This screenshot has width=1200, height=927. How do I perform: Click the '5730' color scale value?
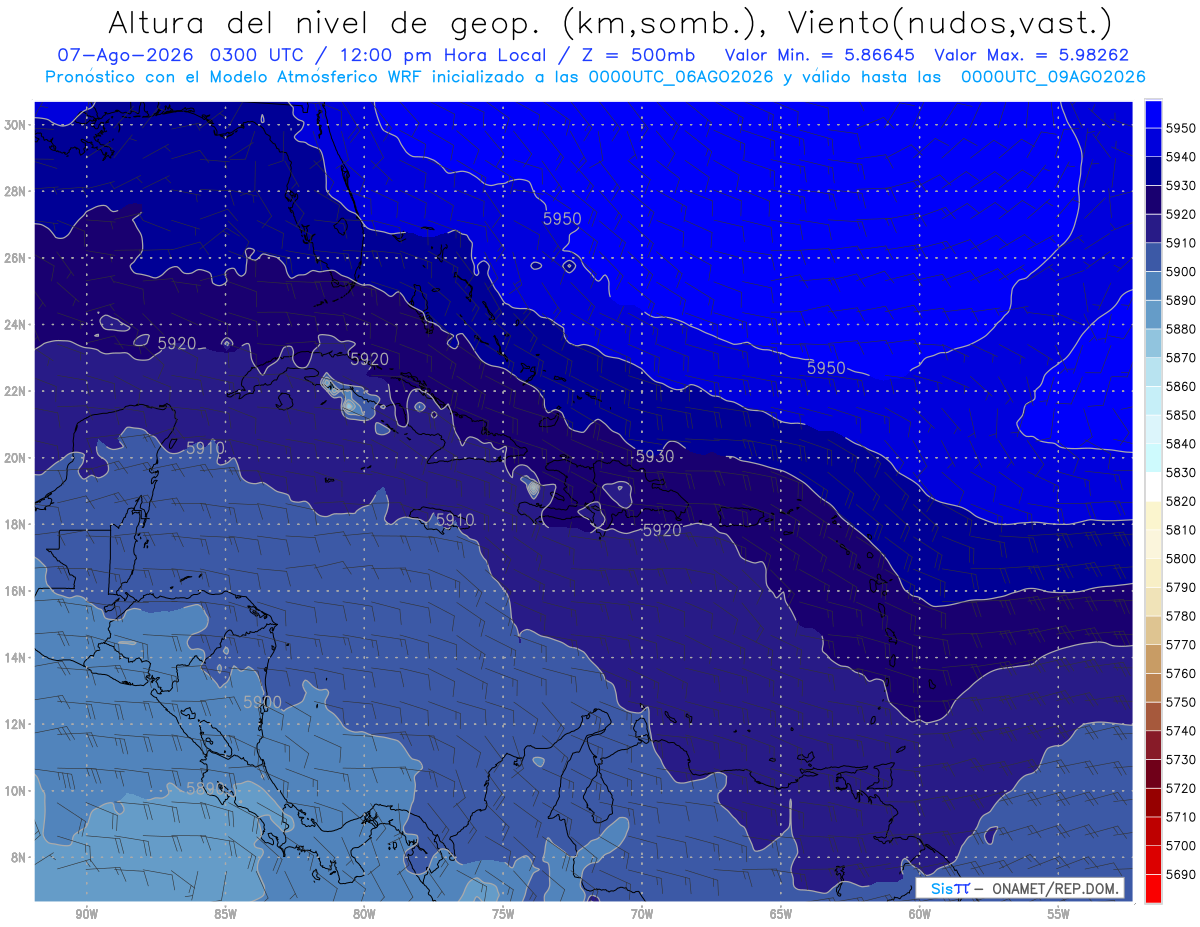coord(1181,759)
